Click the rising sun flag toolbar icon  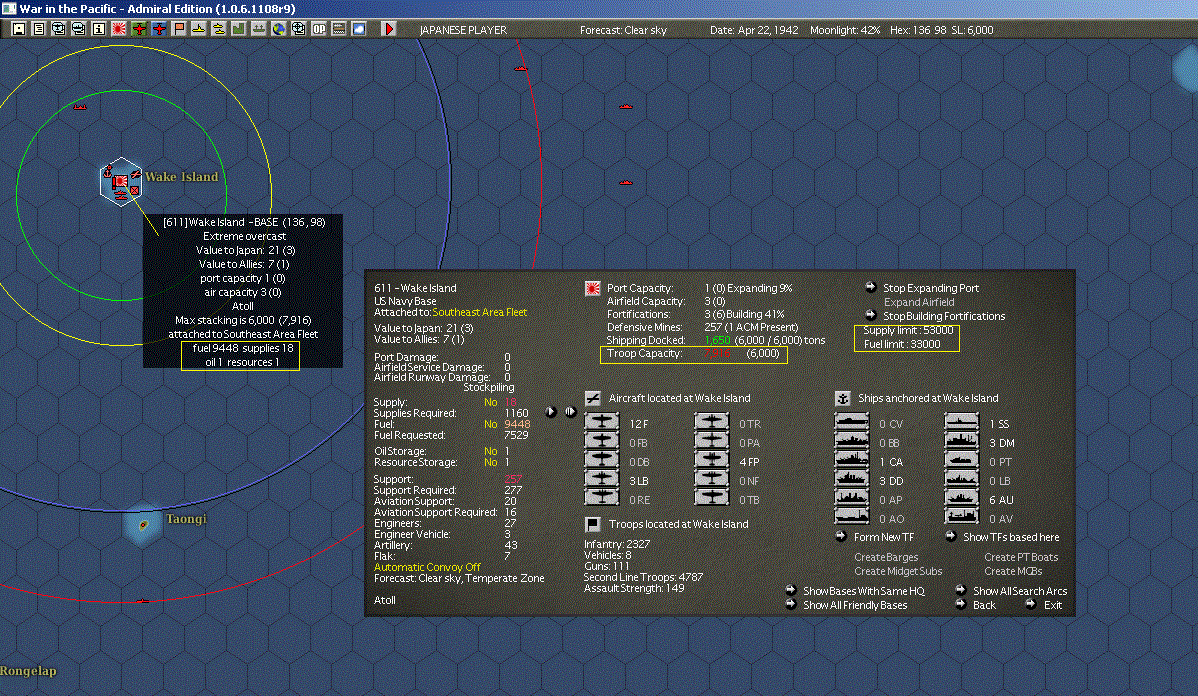tap(118, 29)
